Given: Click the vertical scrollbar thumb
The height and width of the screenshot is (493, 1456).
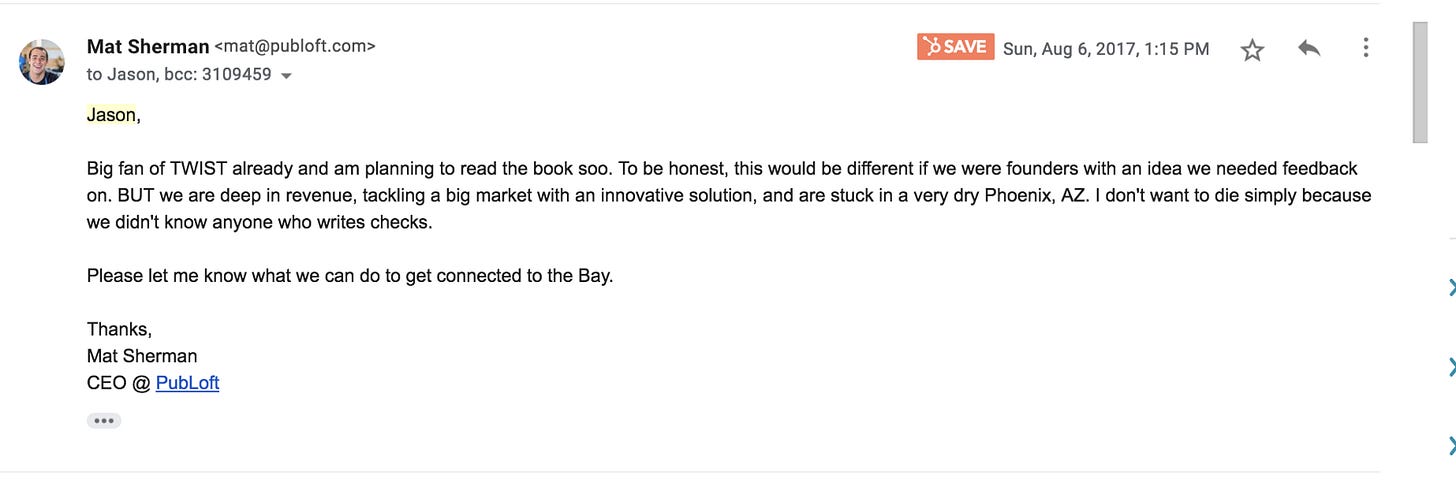Looking at the screenshot, I should pyautogui.click(x=1419, y=82).
